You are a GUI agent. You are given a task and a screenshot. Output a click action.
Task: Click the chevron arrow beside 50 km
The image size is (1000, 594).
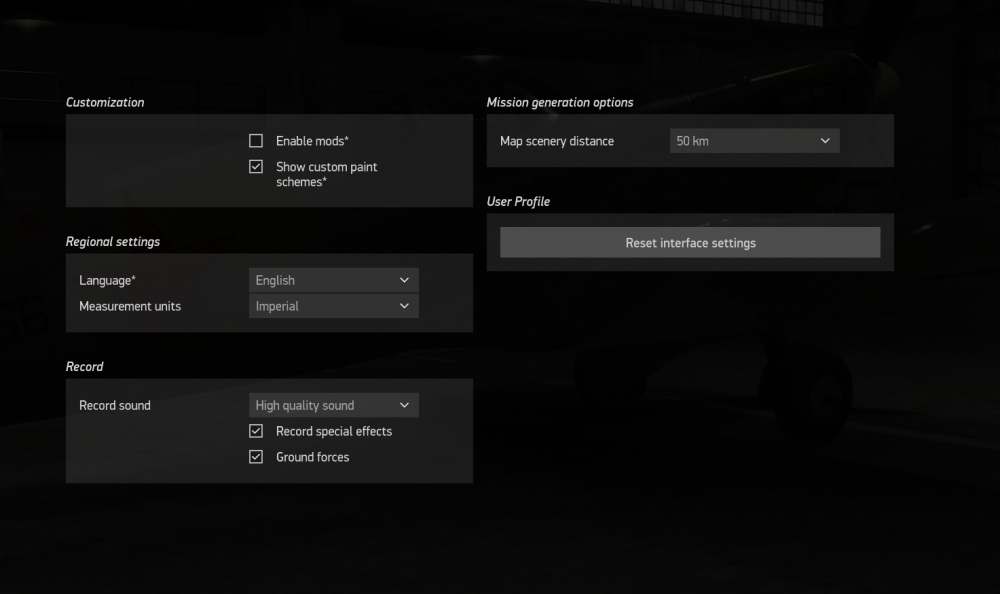point(825,141)
